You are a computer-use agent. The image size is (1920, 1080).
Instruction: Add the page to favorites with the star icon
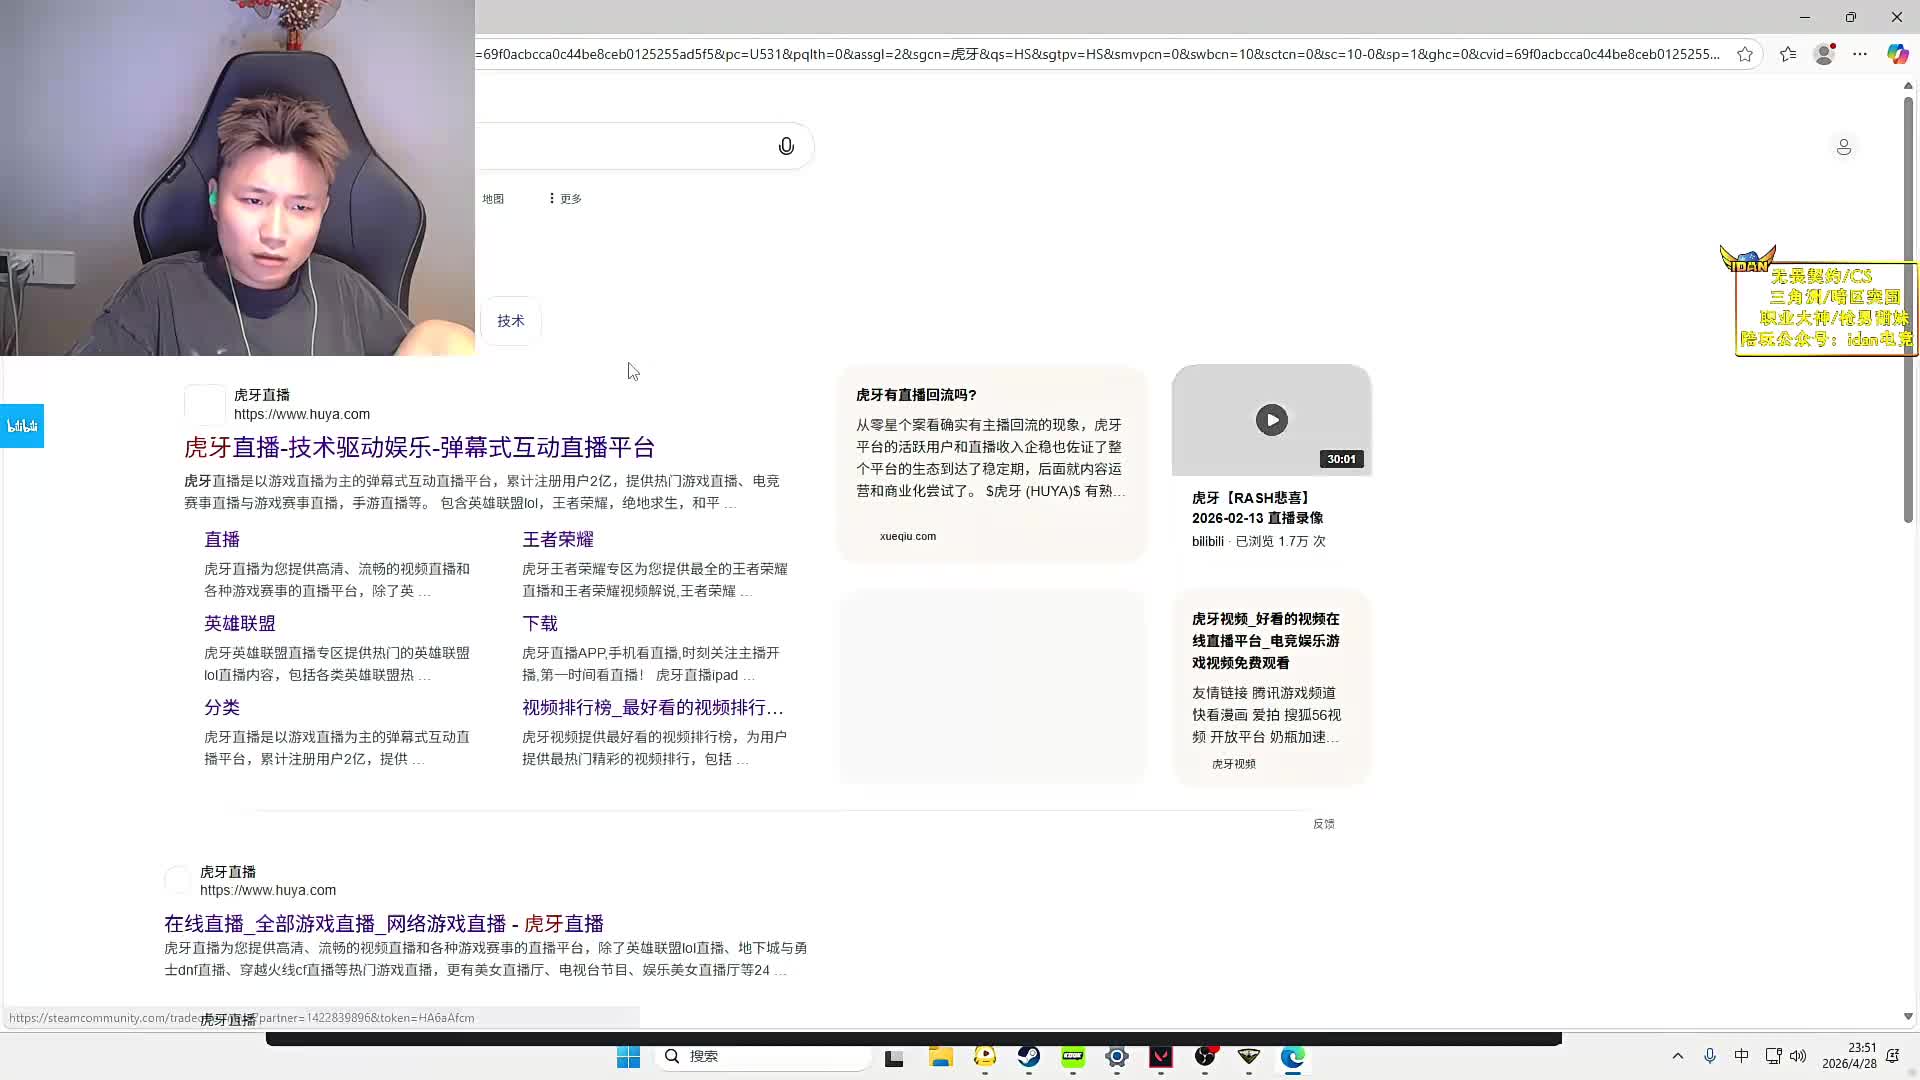point(1745,54)
